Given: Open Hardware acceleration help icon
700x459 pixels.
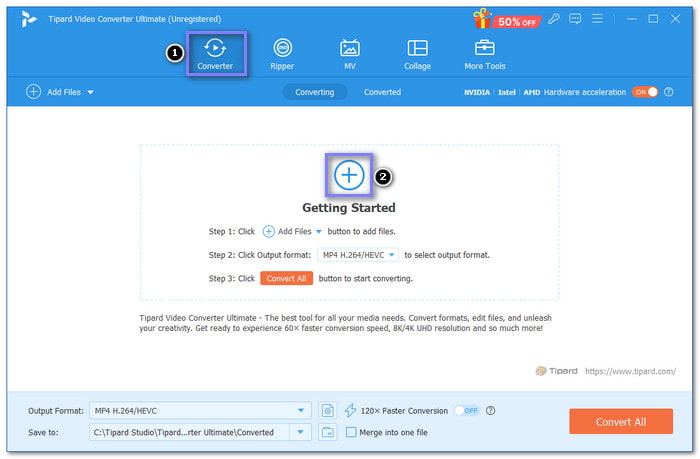Looking at the screenshot, I should [668, 92].
